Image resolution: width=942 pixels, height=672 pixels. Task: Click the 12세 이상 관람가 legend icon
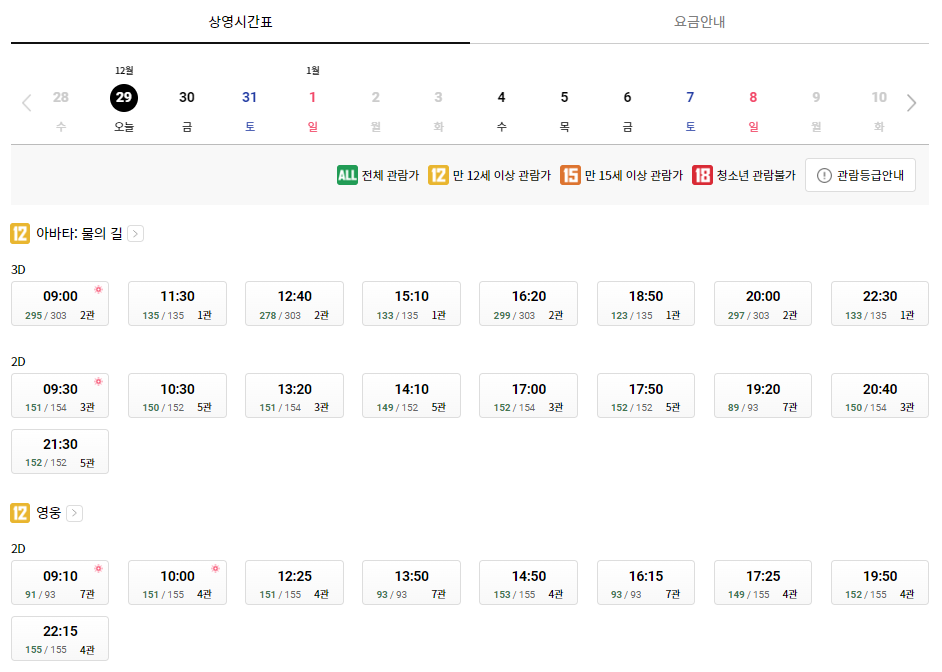point(438,175)
